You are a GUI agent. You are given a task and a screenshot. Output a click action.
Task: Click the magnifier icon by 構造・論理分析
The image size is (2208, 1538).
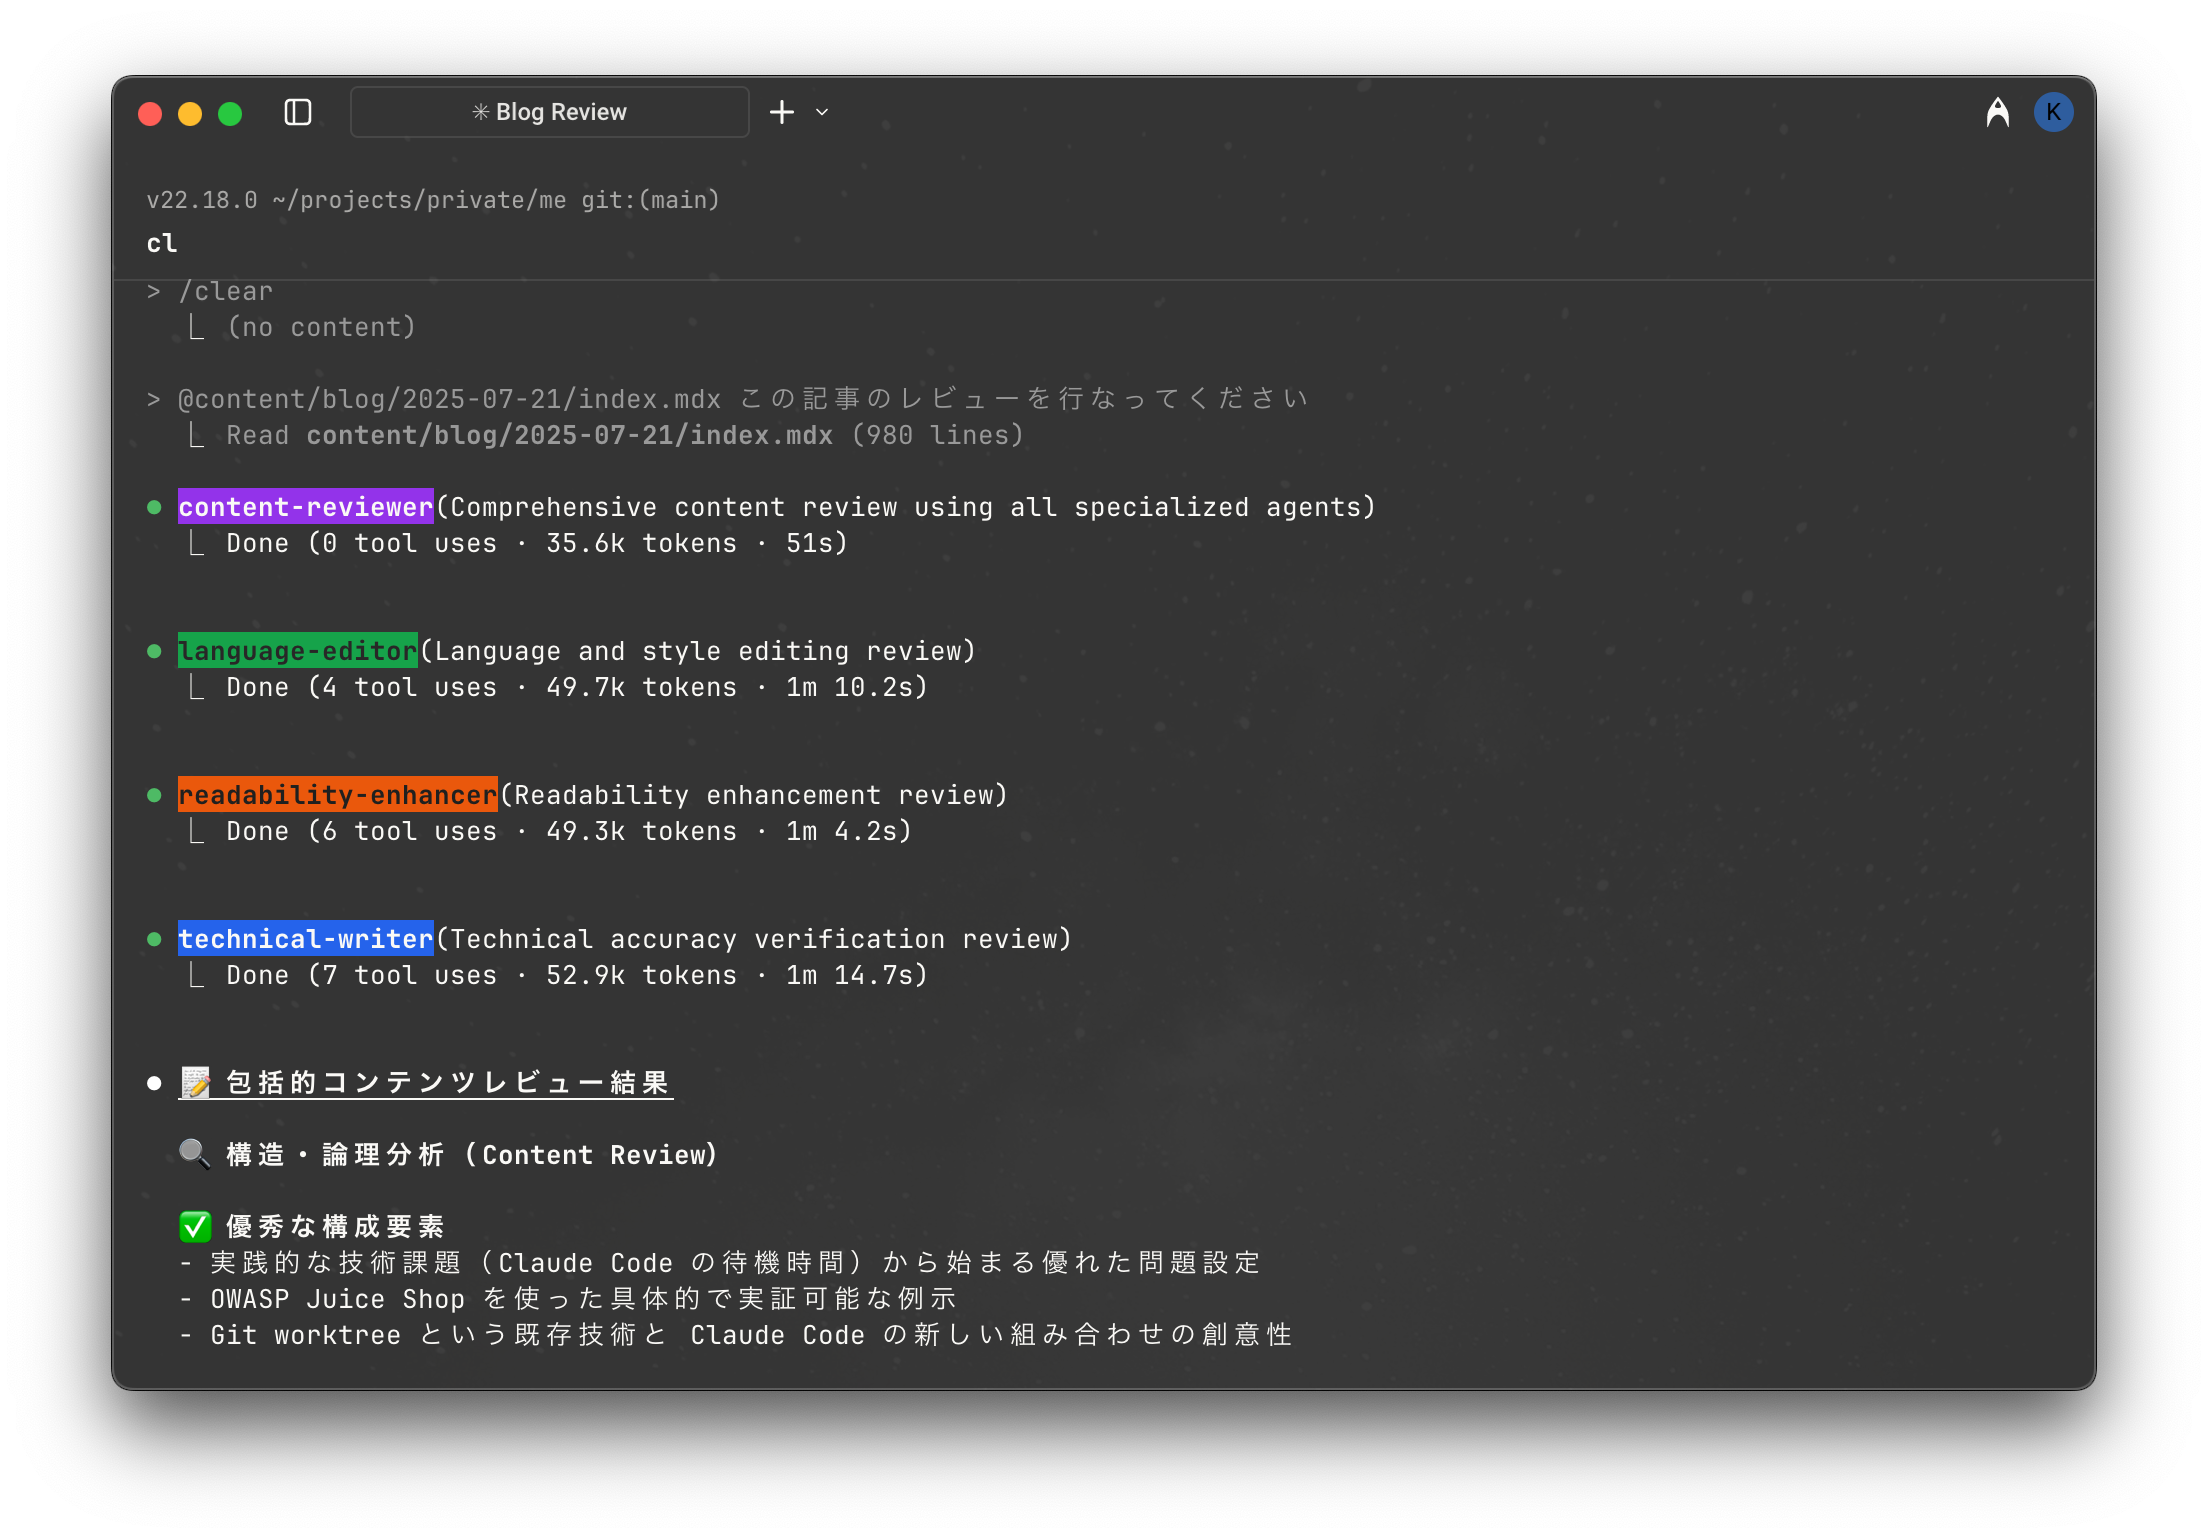coord(194,1154)
